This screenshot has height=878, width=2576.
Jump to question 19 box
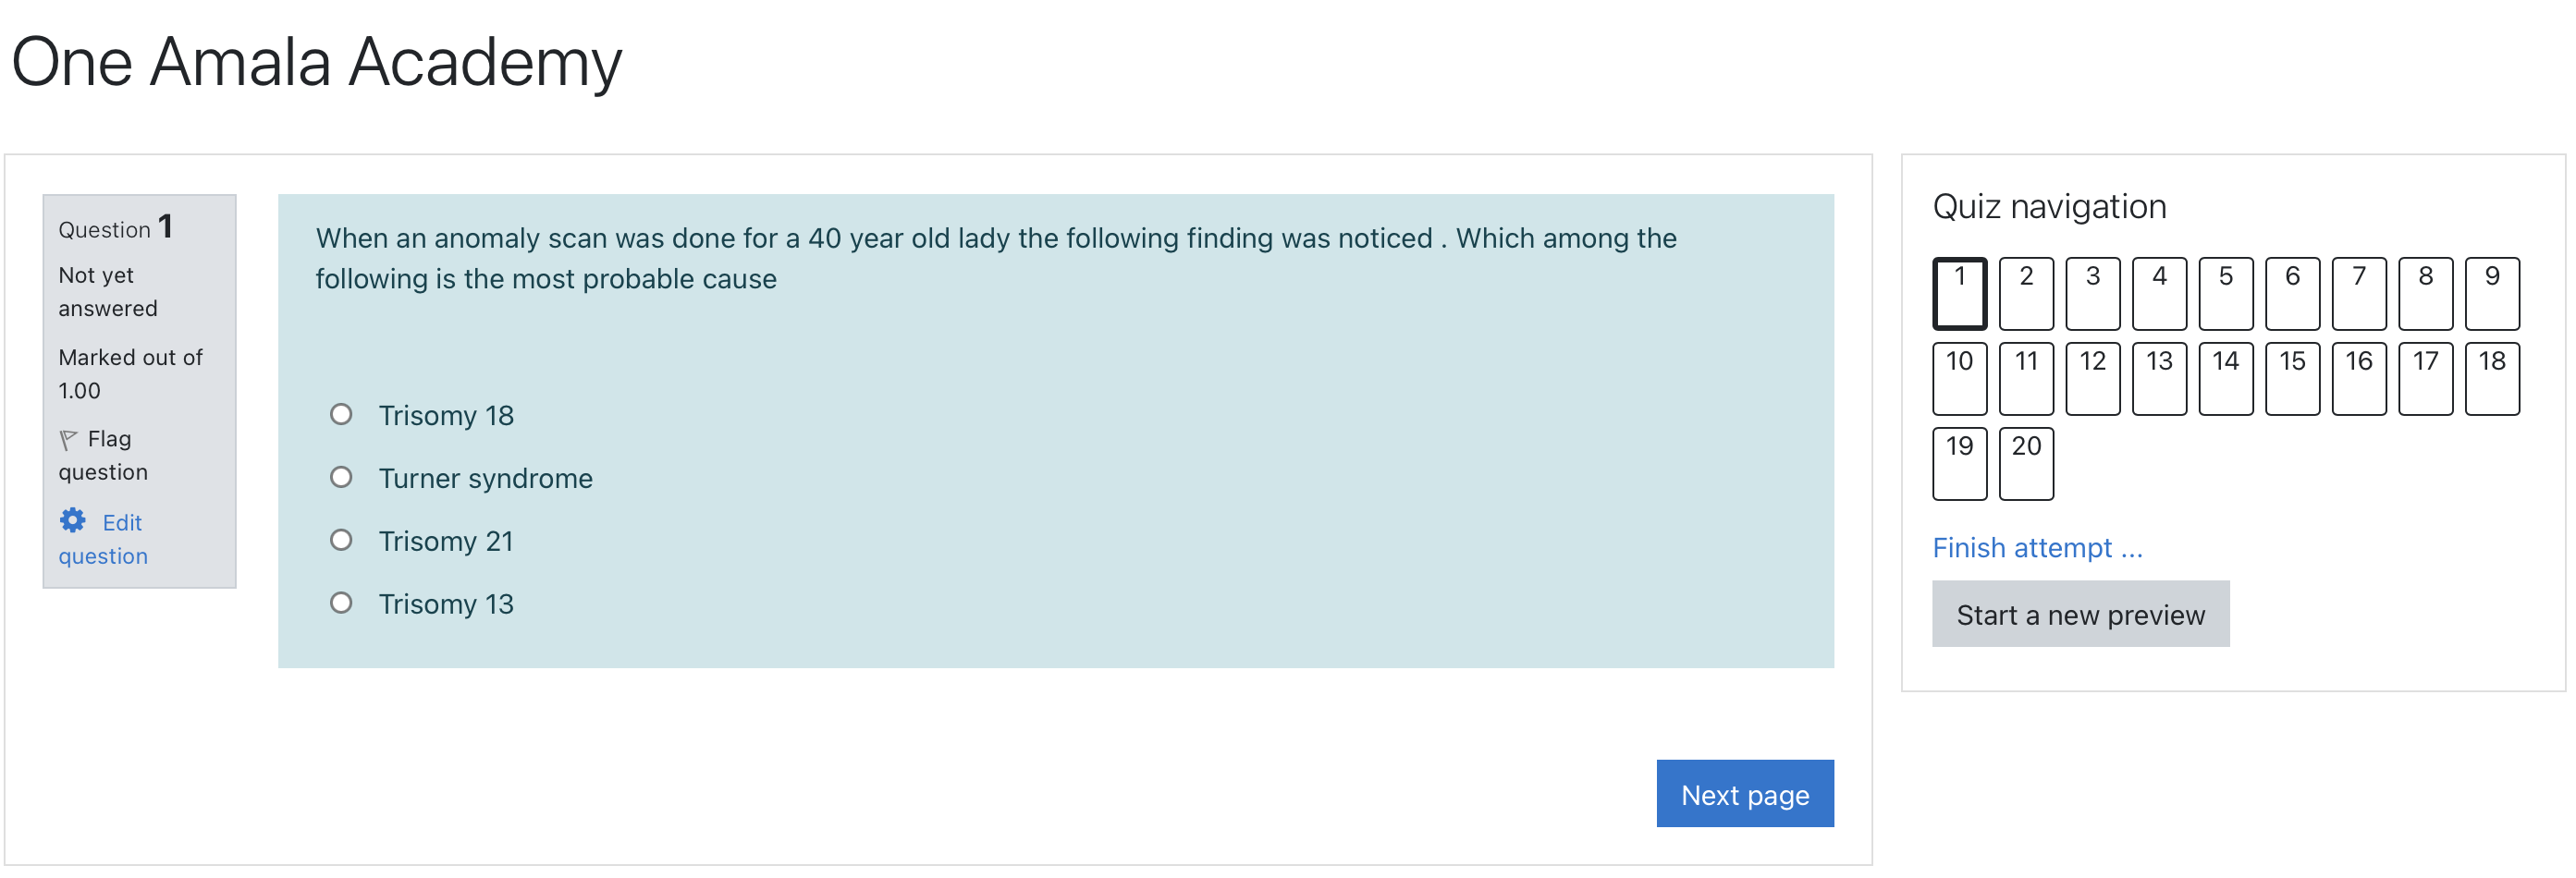(1958, 463)
